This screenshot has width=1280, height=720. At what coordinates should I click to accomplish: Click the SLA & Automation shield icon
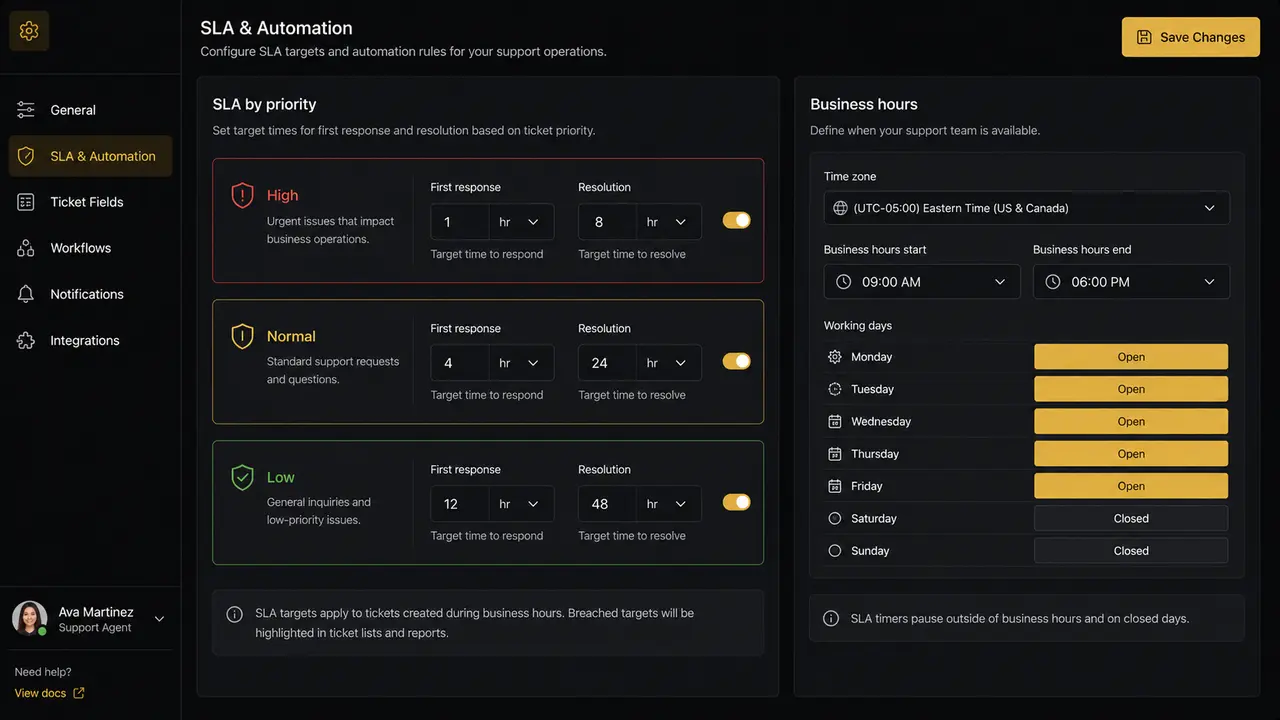[x=26, y=156]
